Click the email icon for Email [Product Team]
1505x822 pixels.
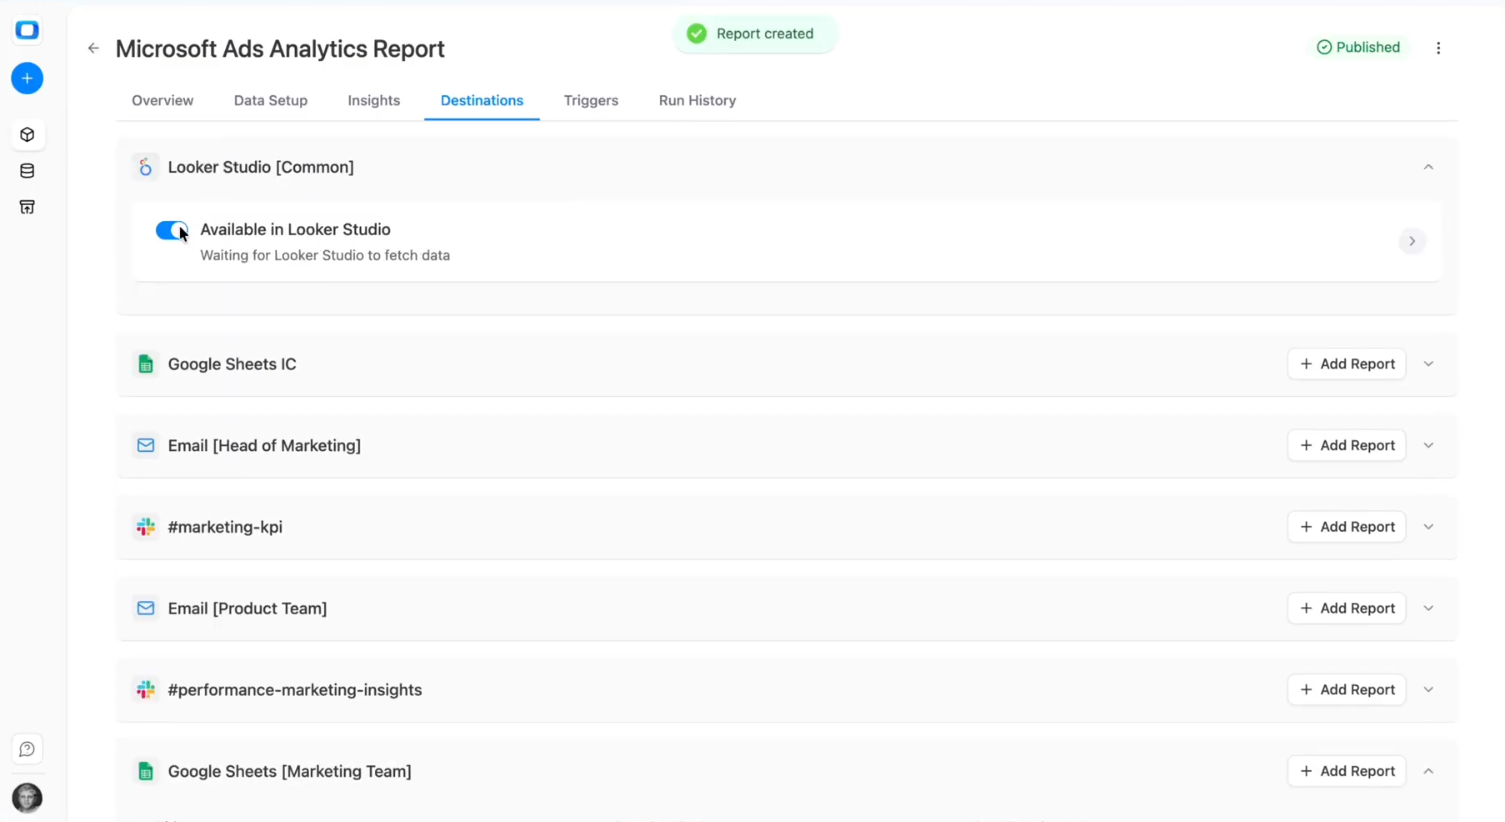[146, 608]
